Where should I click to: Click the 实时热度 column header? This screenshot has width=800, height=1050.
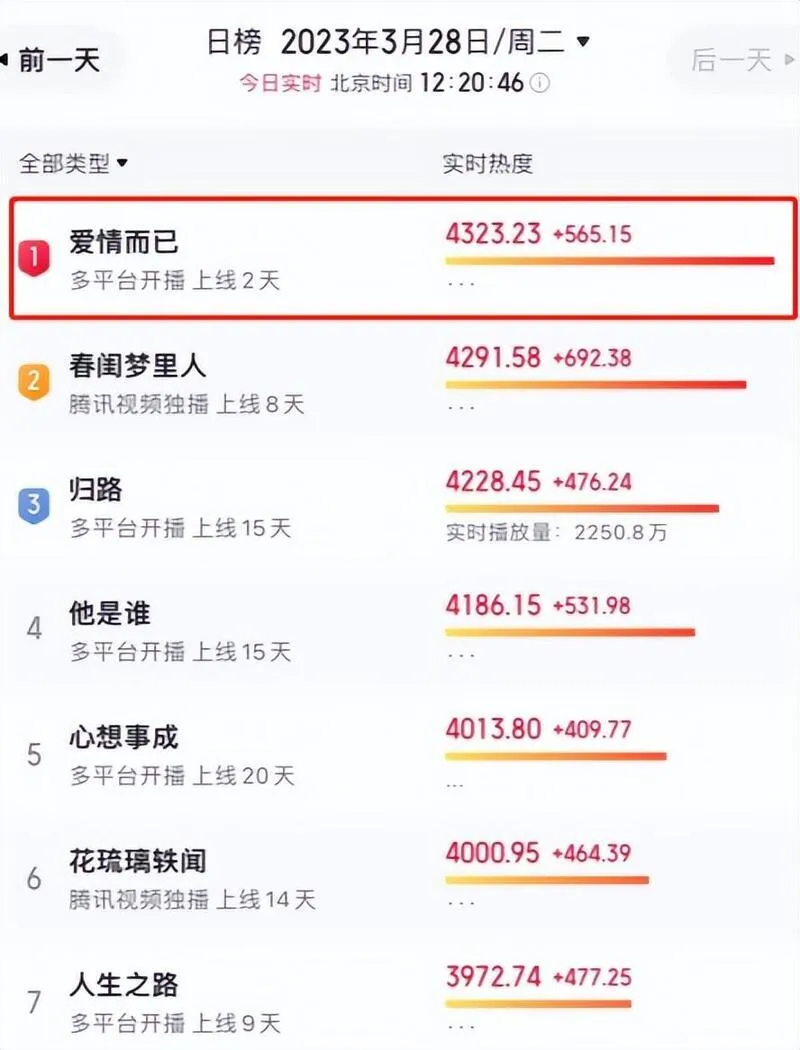pos(487,163)
